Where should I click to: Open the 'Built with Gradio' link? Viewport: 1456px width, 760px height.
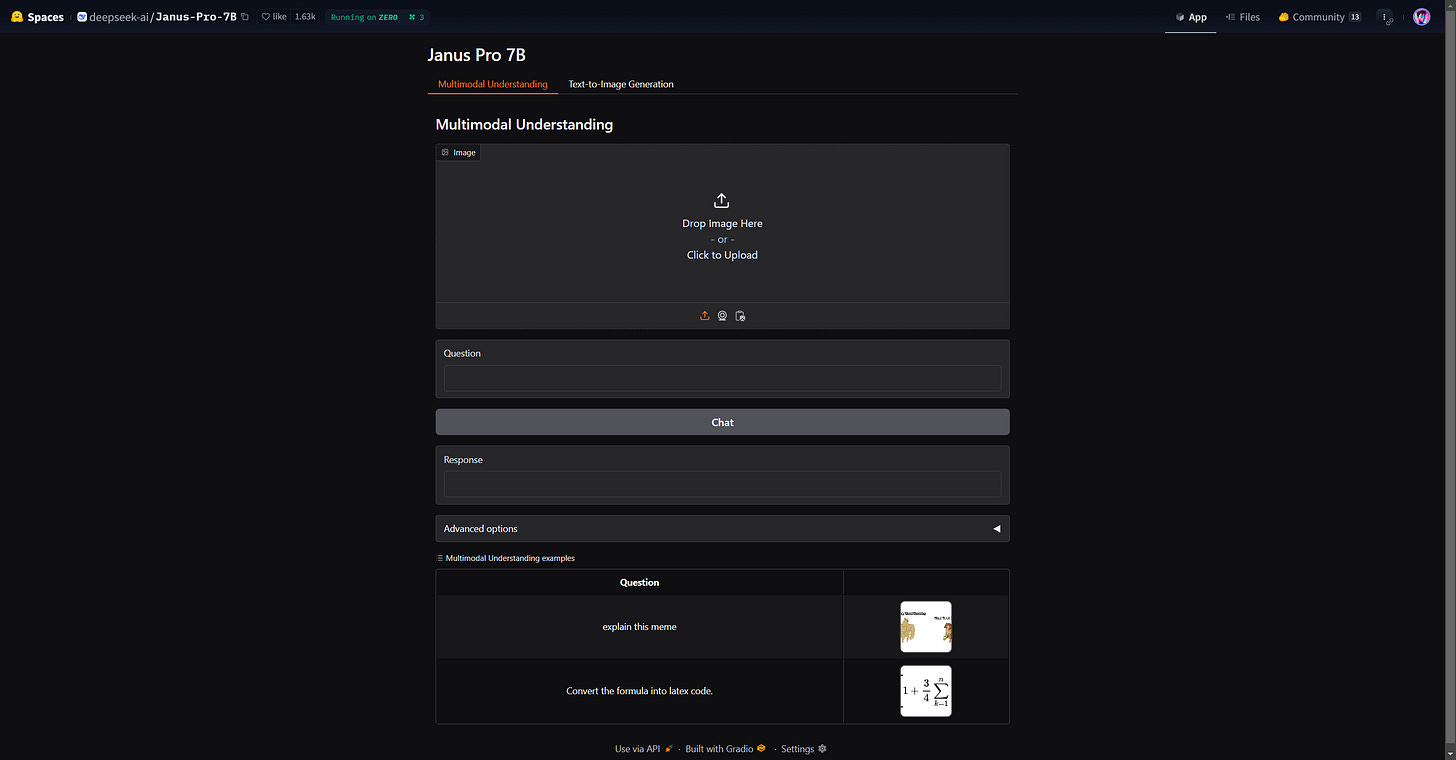click(725, 748)
